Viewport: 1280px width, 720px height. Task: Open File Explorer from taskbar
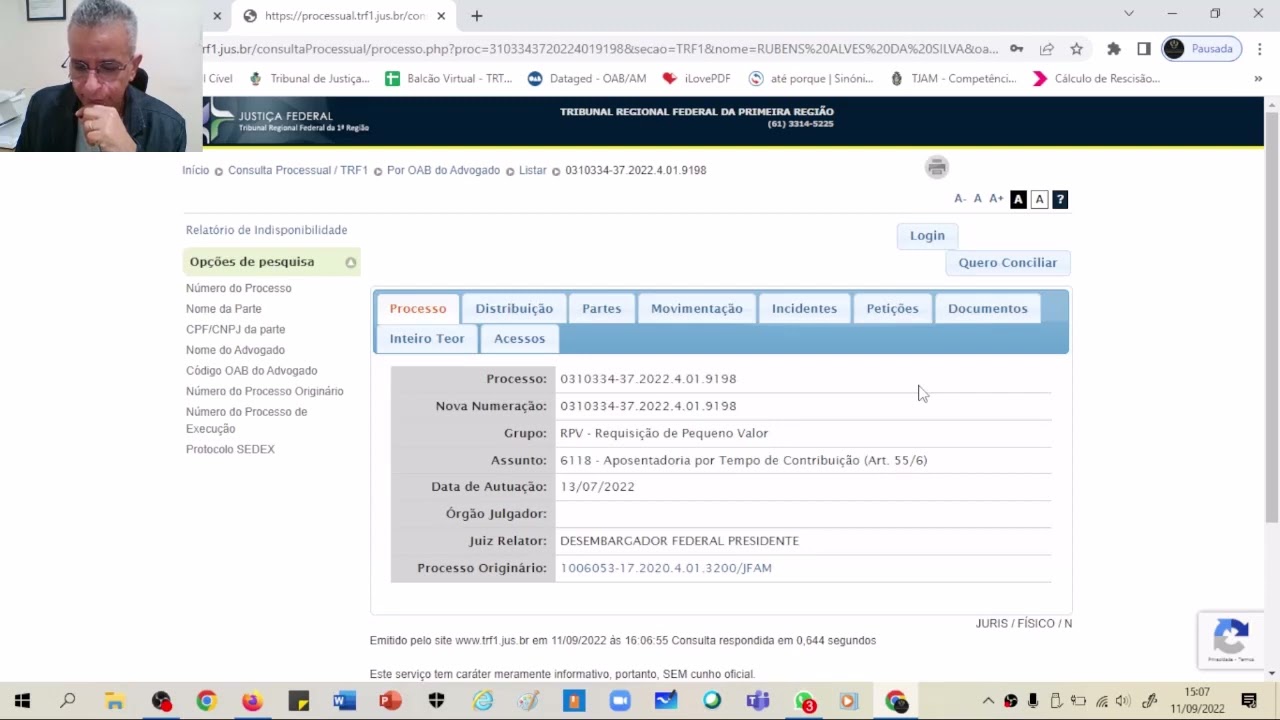[x=114, y=701]
